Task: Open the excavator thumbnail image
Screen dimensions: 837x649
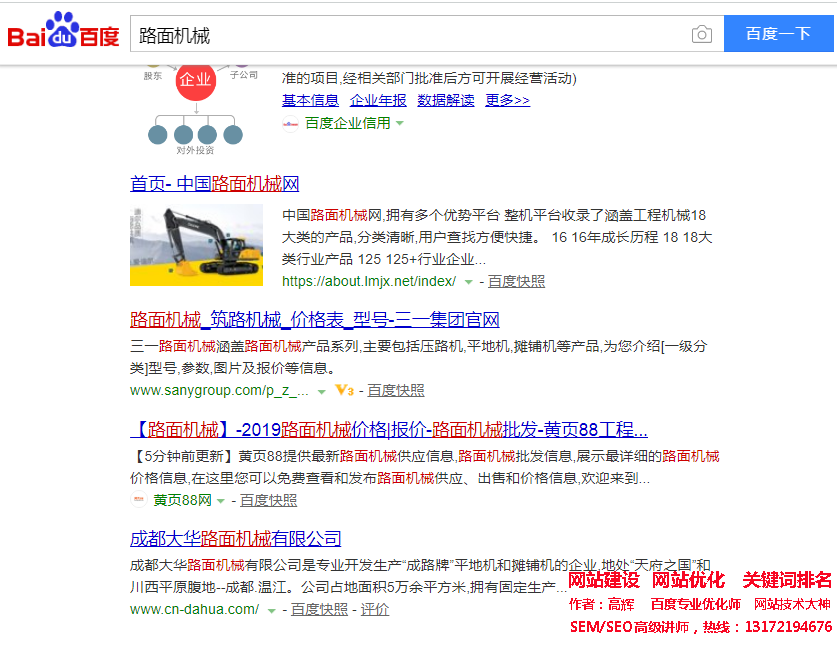Action: 196,245
